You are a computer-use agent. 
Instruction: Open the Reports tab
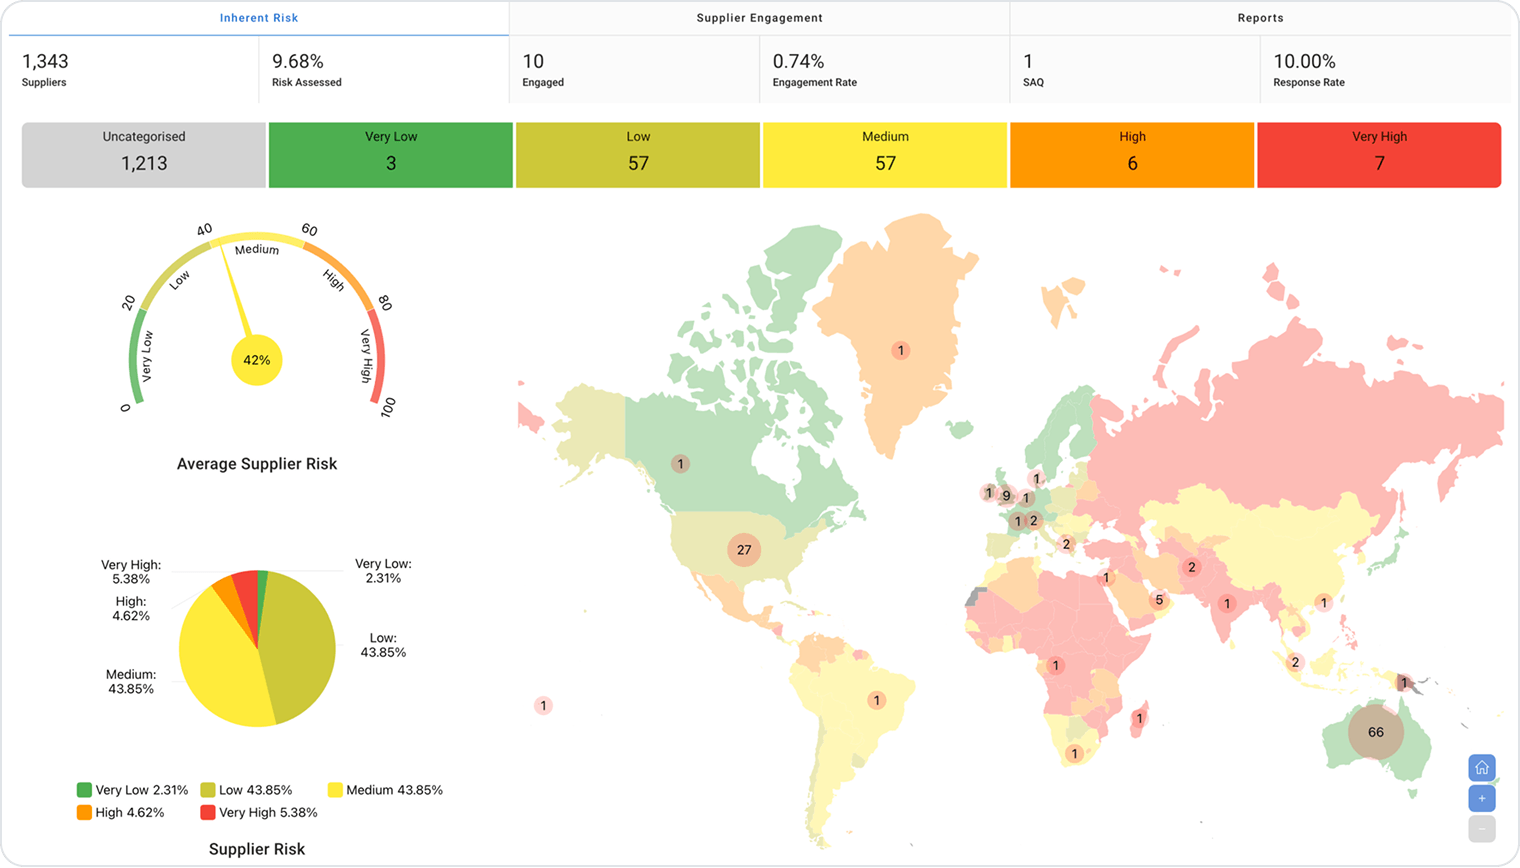pos(1262,17)
